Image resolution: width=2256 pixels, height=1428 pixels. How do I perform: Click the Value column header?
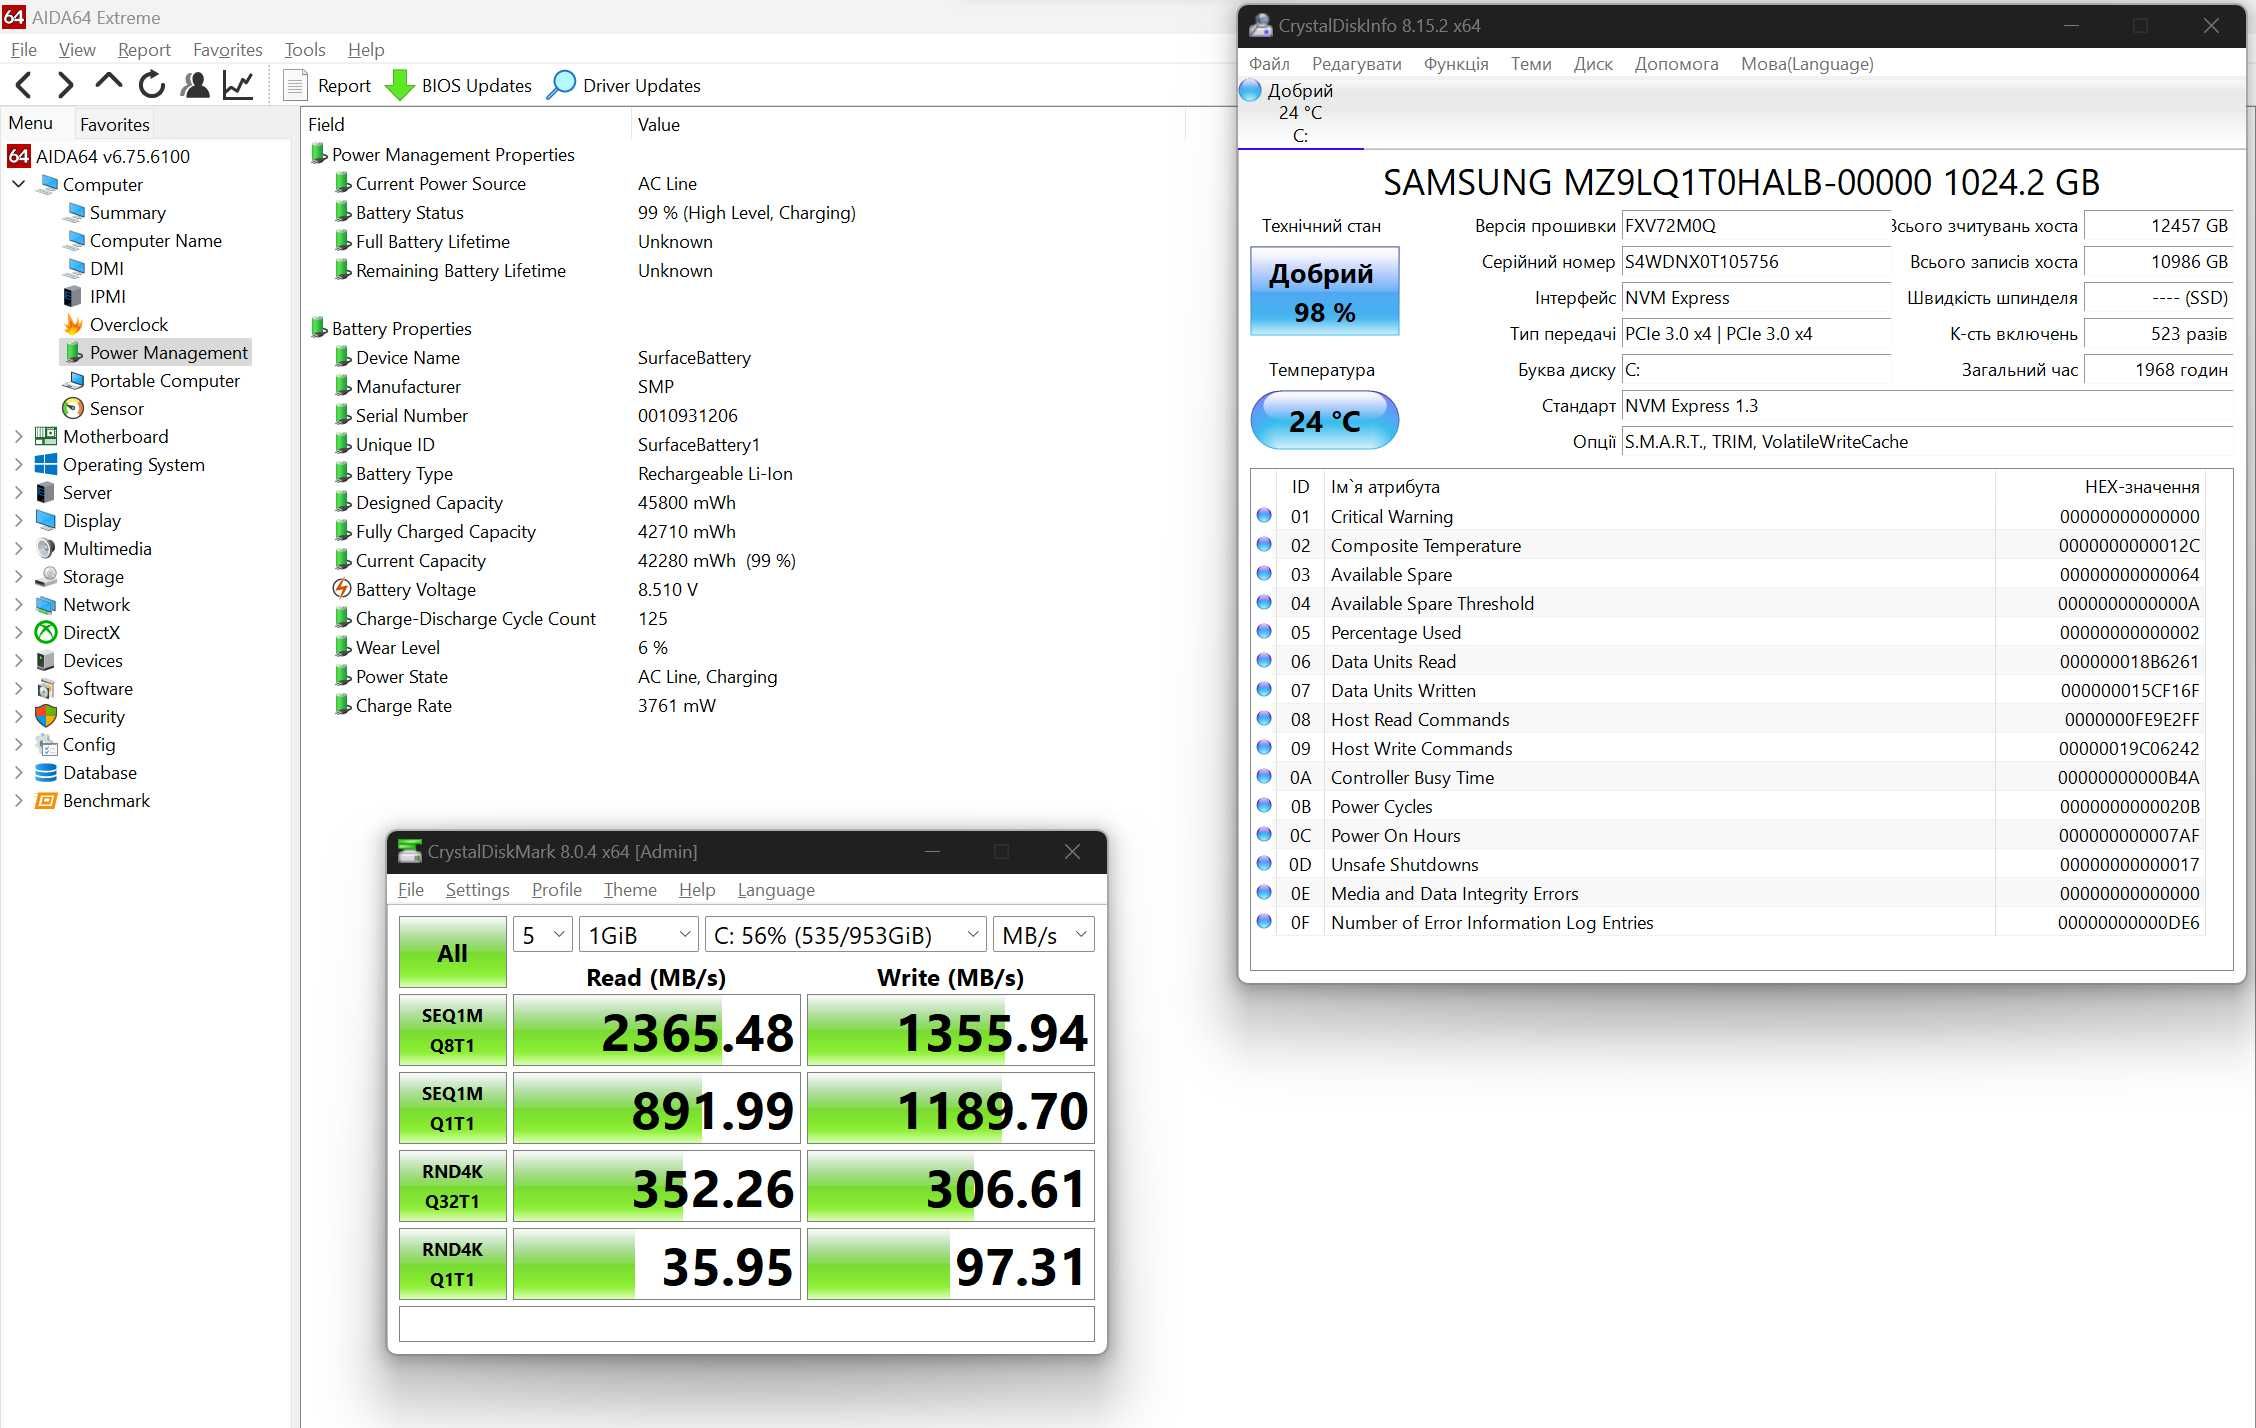click(908, 125)
